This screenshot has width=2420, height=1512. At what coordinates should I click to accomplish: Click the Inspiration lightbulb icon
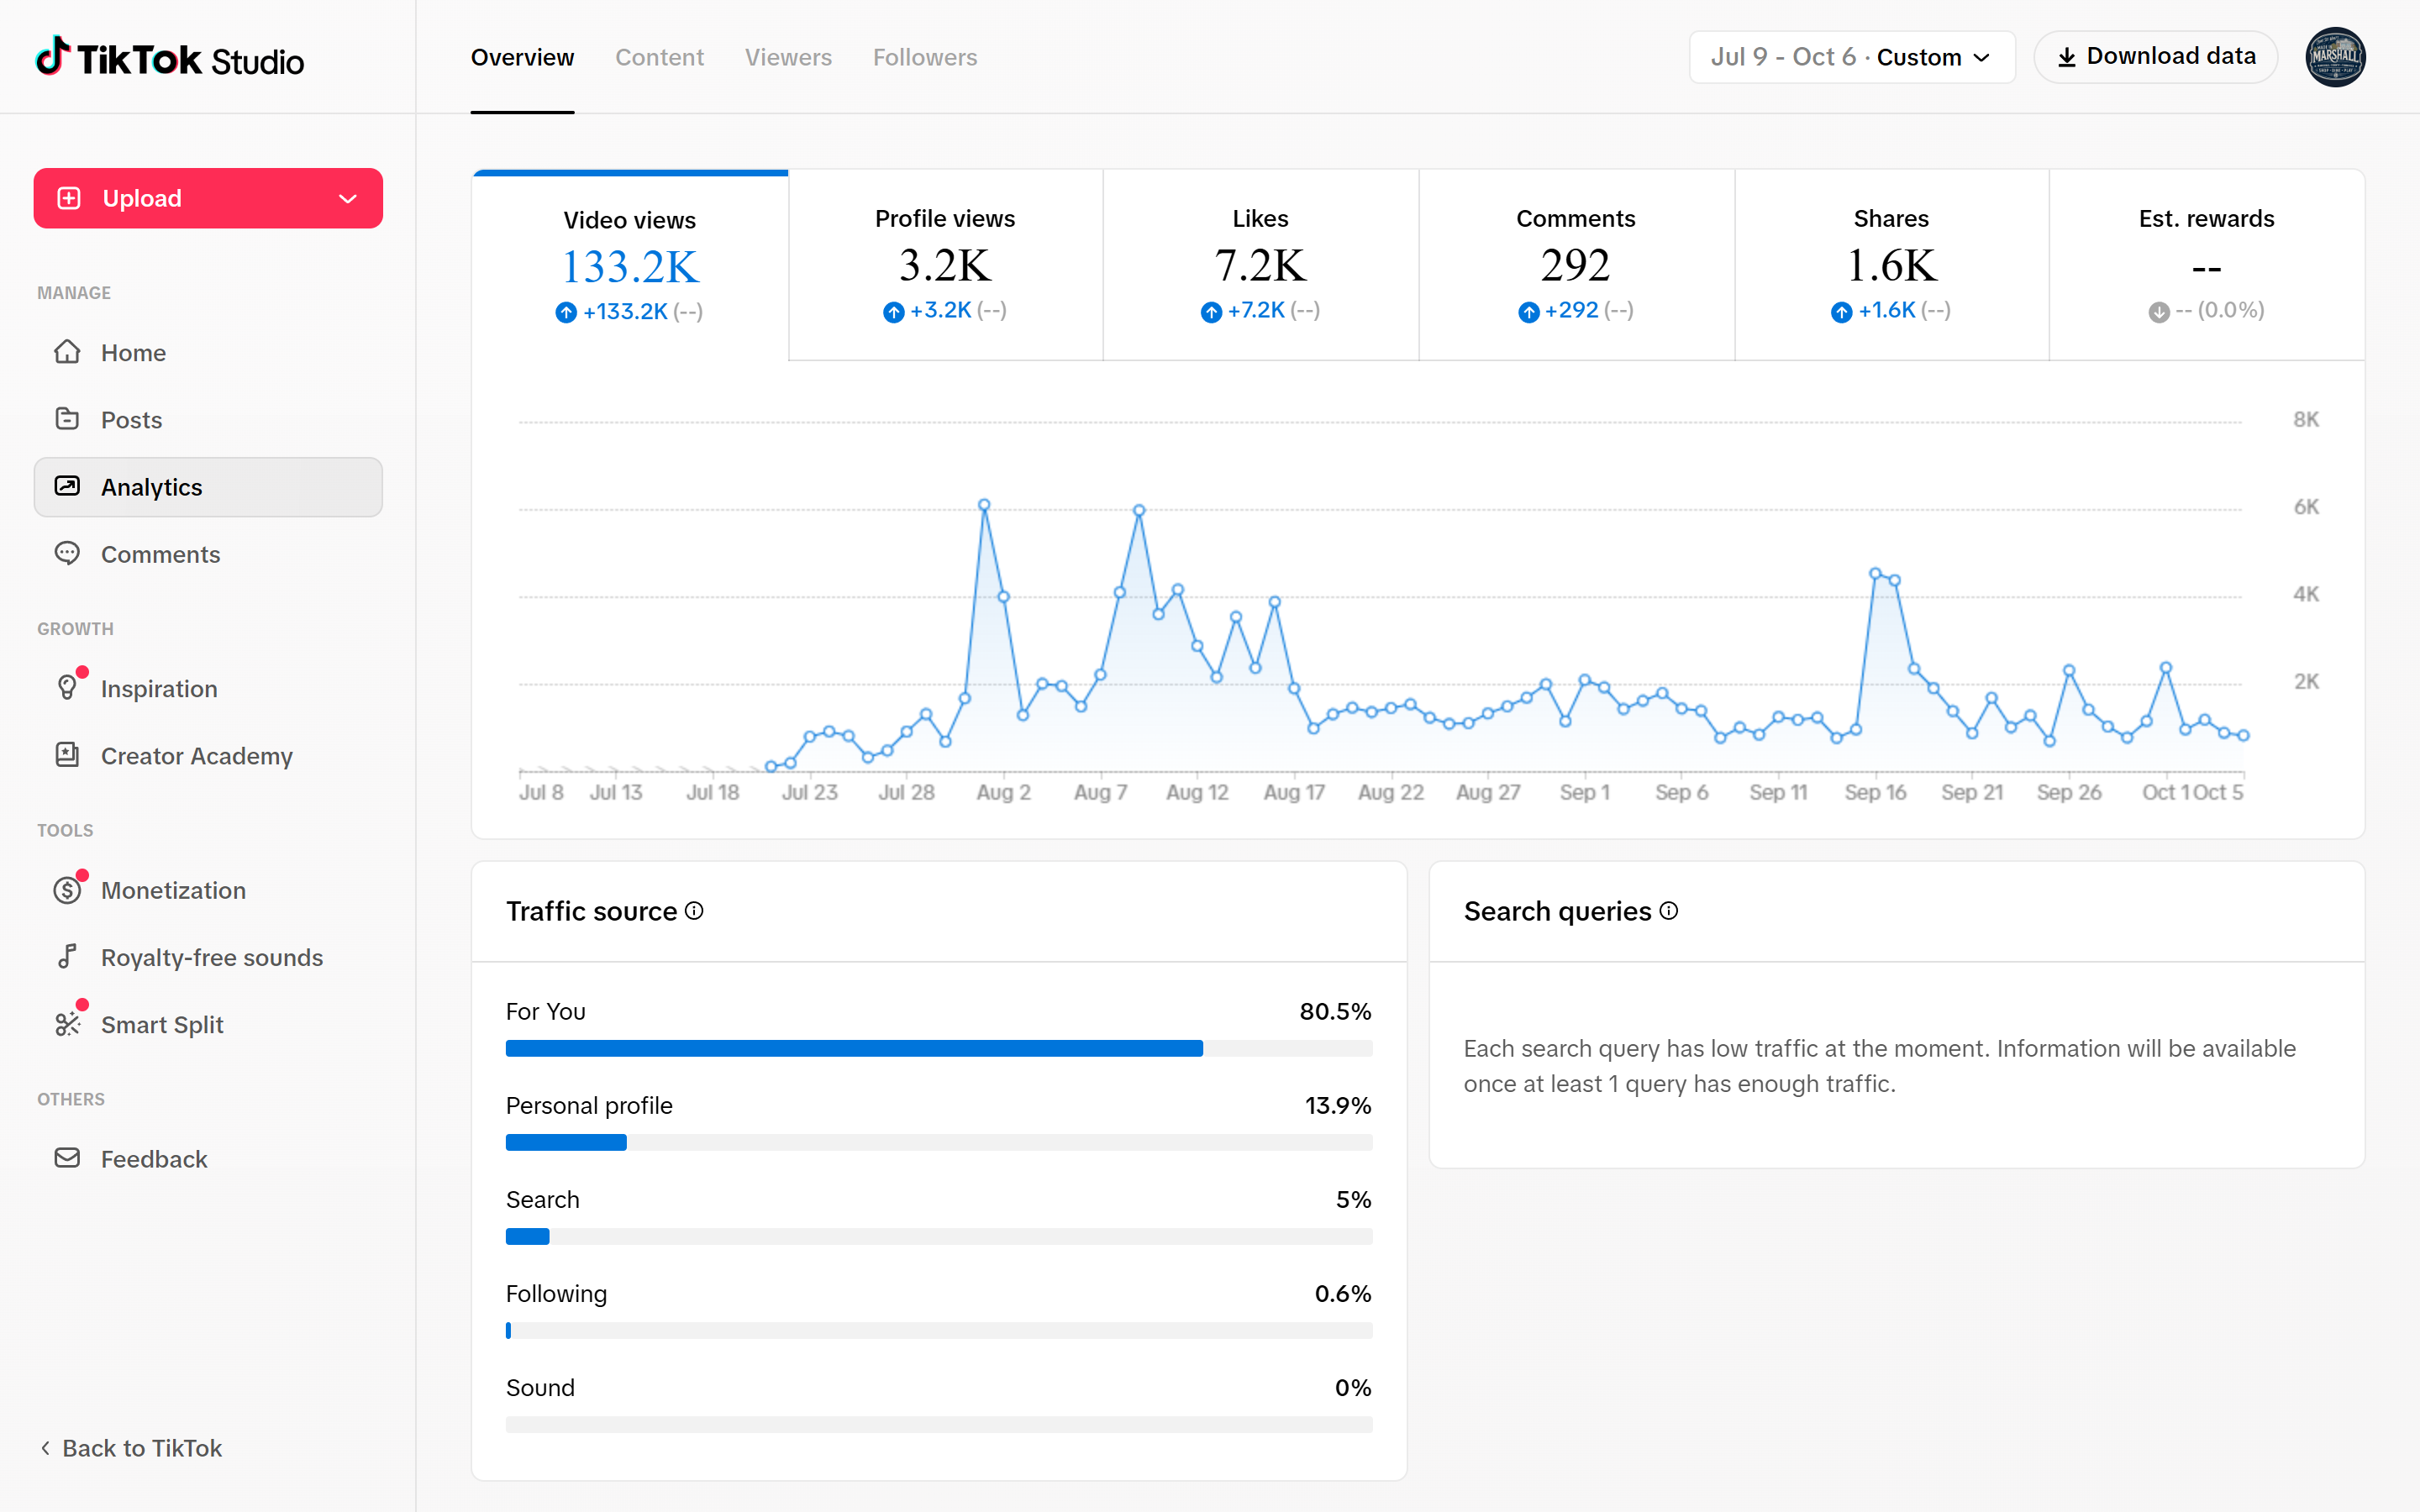pos(67,688)
